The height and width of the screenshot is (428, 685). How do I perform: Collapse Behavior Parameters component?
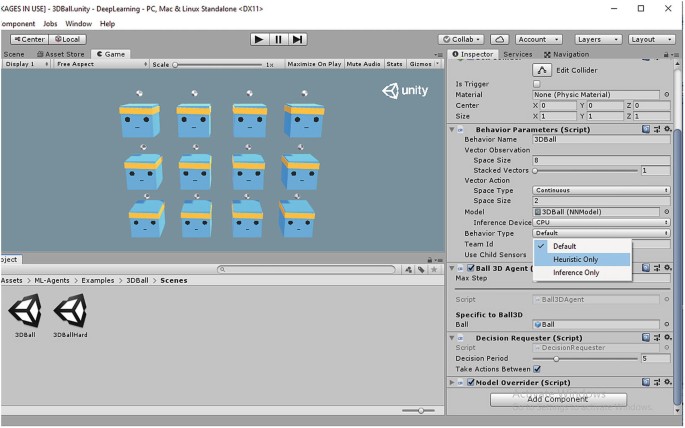(x=452, y=130)
